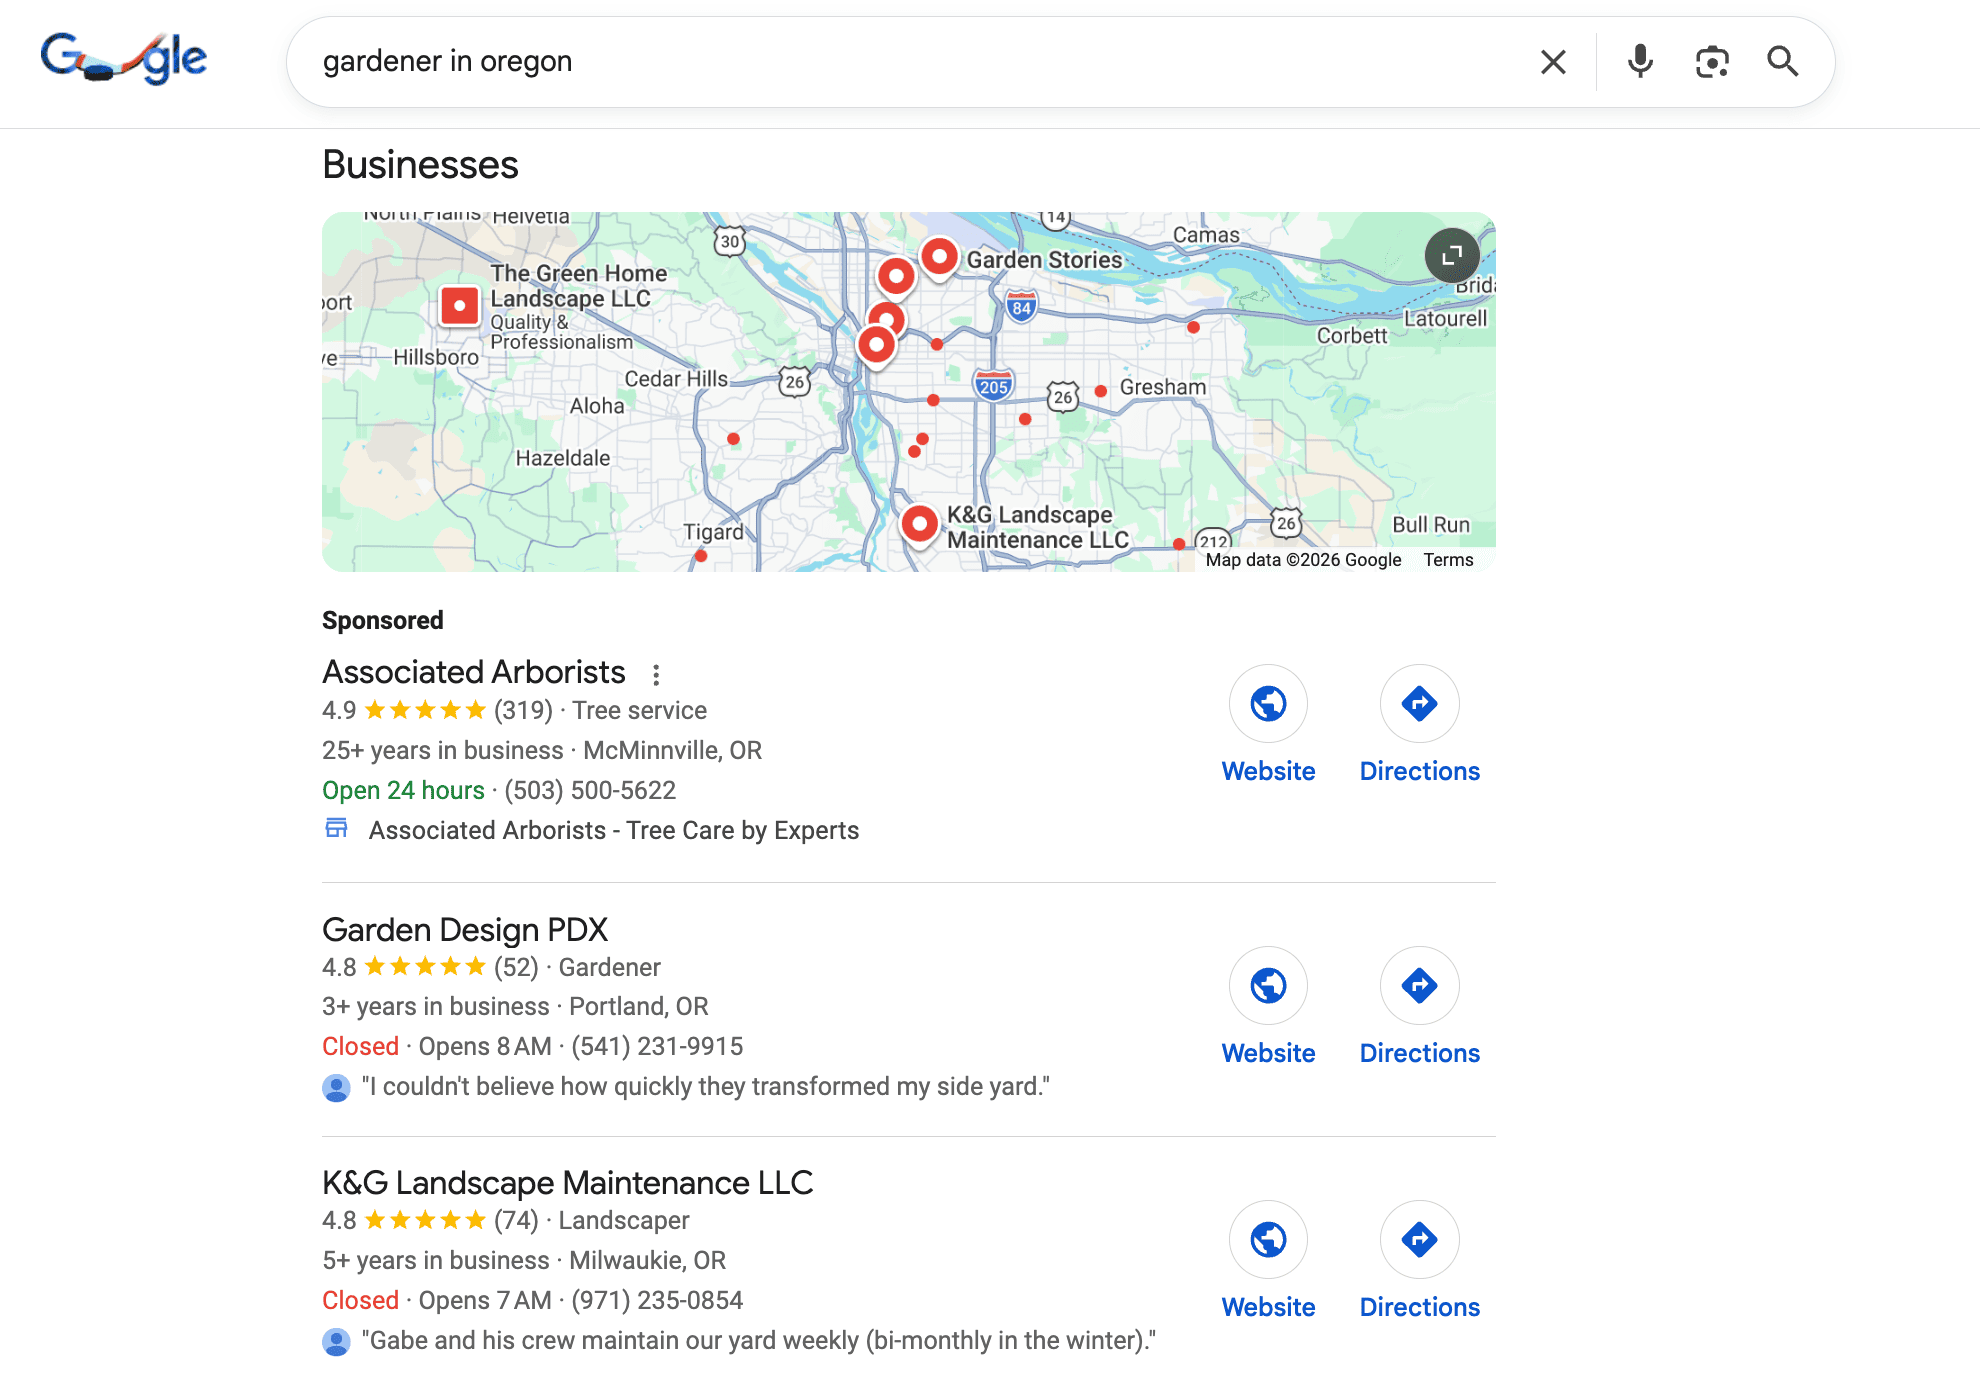Viewport: 1980px width, 1390px height.
Task: Open the map Terms link
Action: click(x=1448, y=560)
